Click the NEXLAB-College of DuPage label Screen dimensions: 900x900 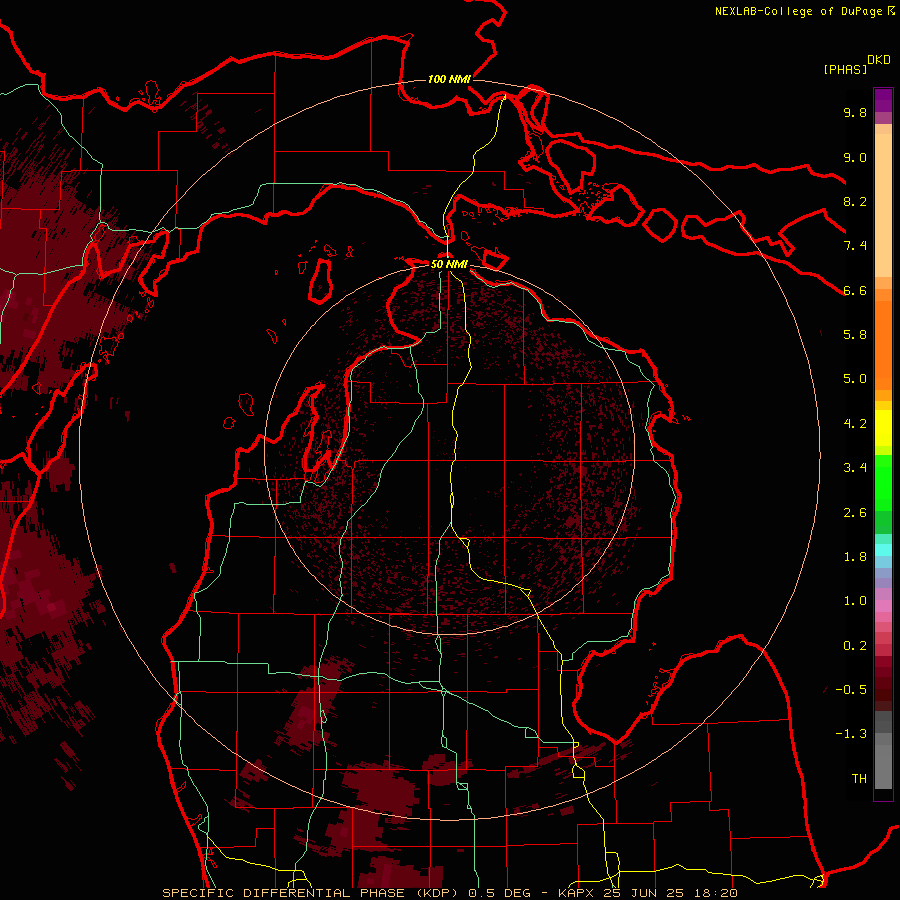coord(799,11)
